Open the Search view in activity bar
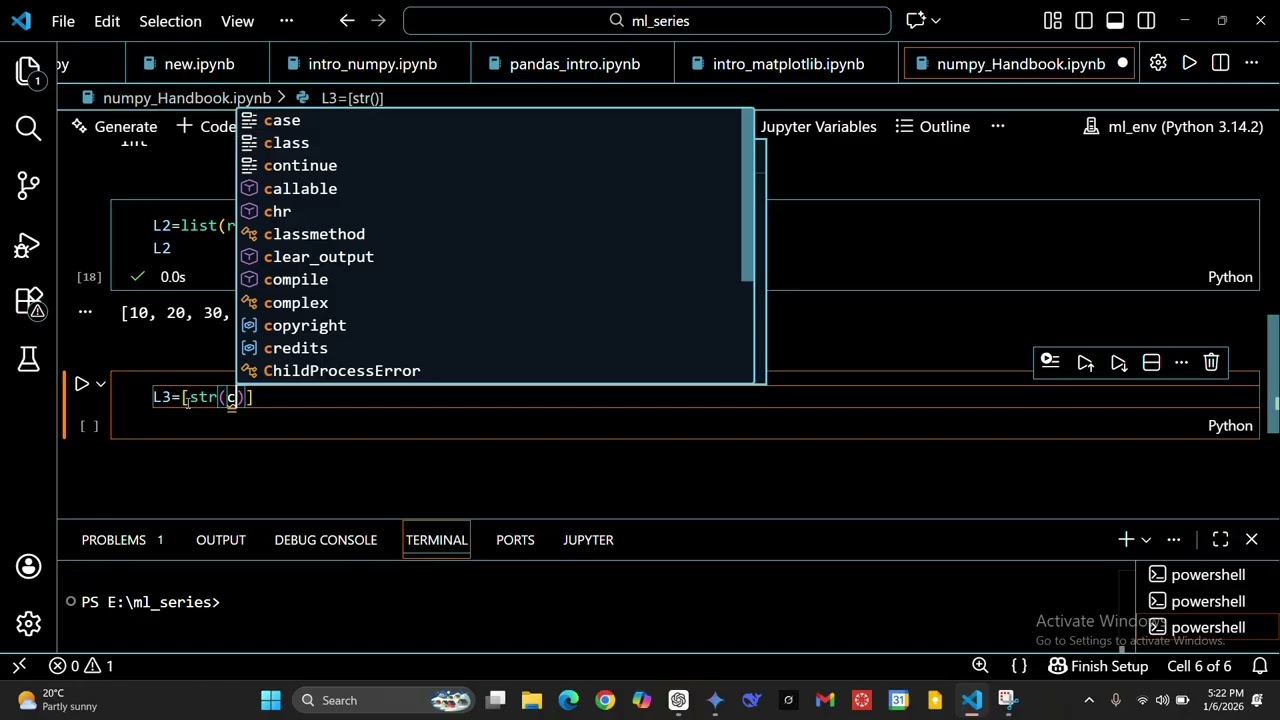 point(28,128)
